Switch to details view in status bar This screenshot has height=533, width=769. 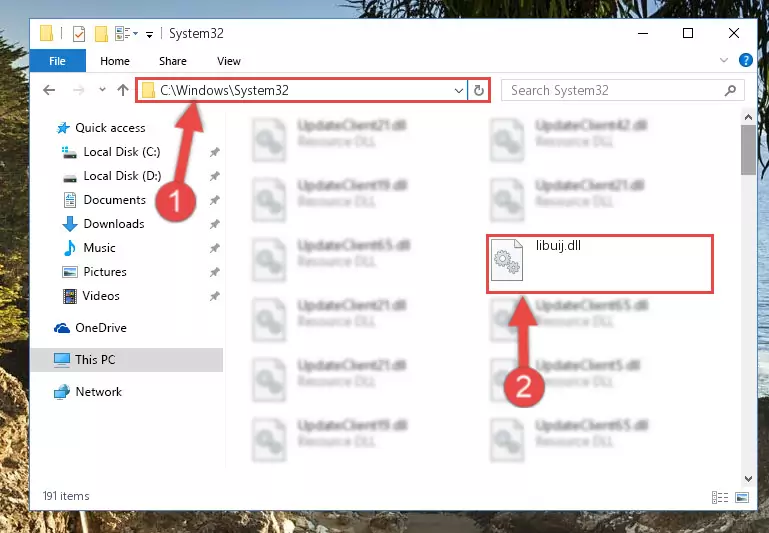(719, 498)
